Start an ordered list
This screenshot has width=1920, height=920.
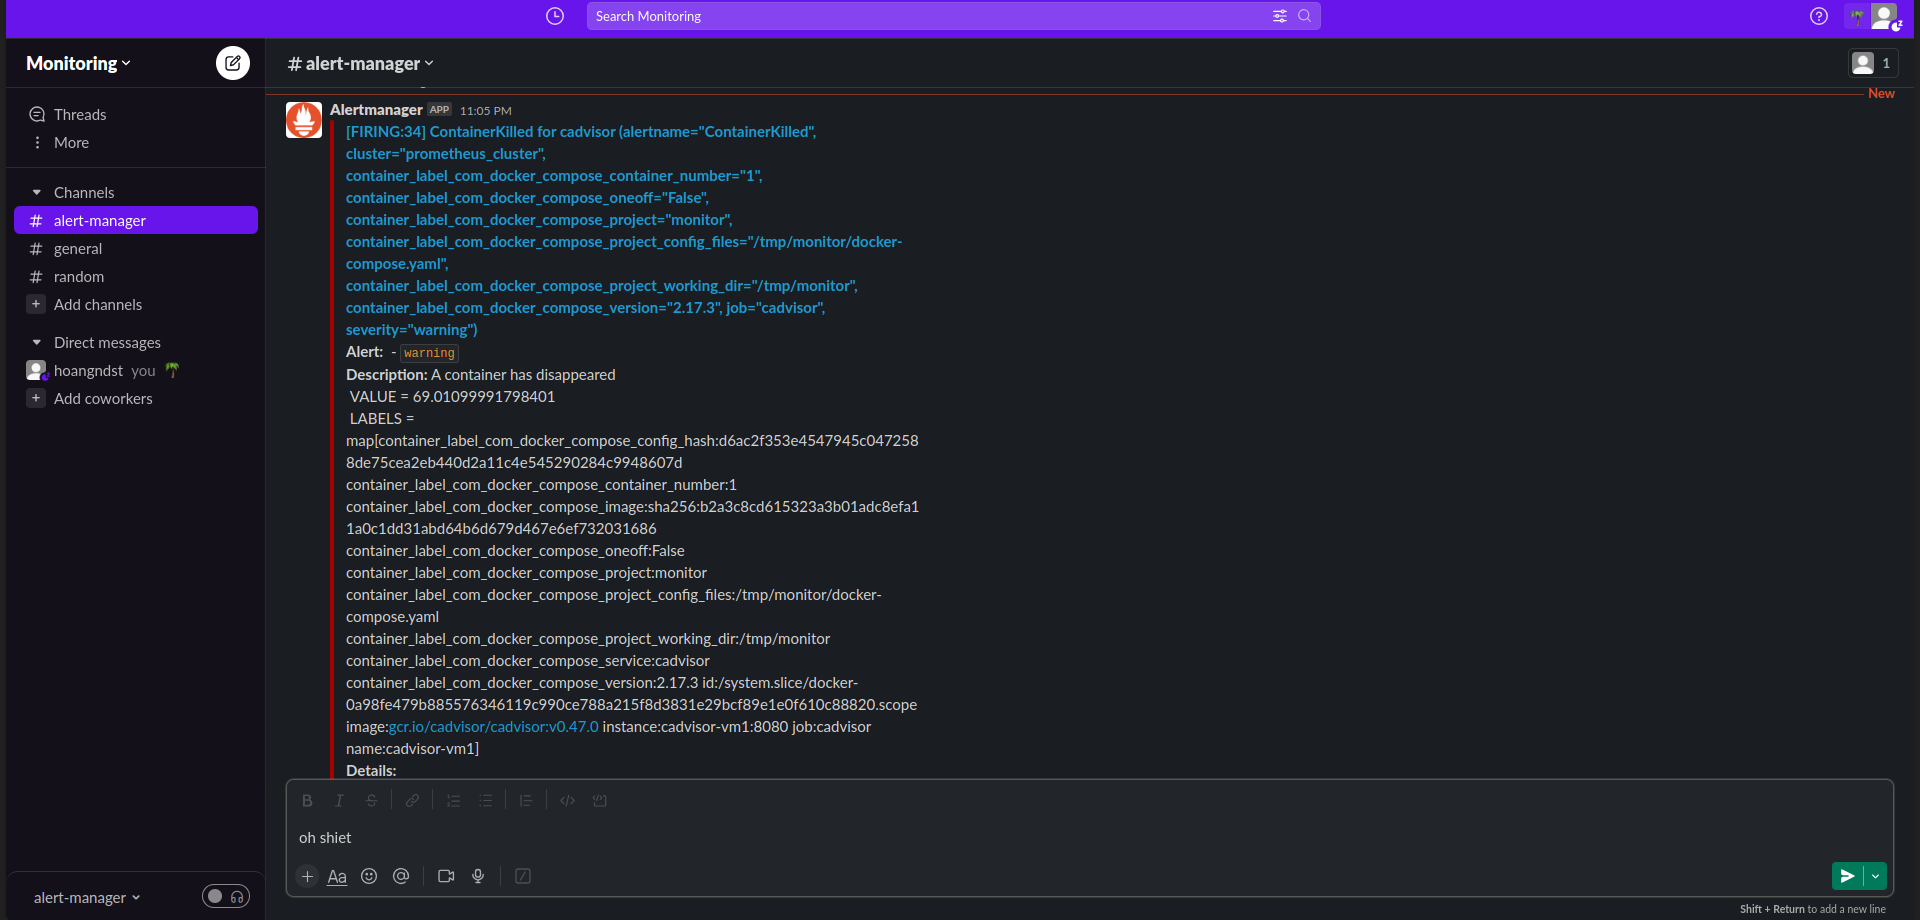[453, 801]
